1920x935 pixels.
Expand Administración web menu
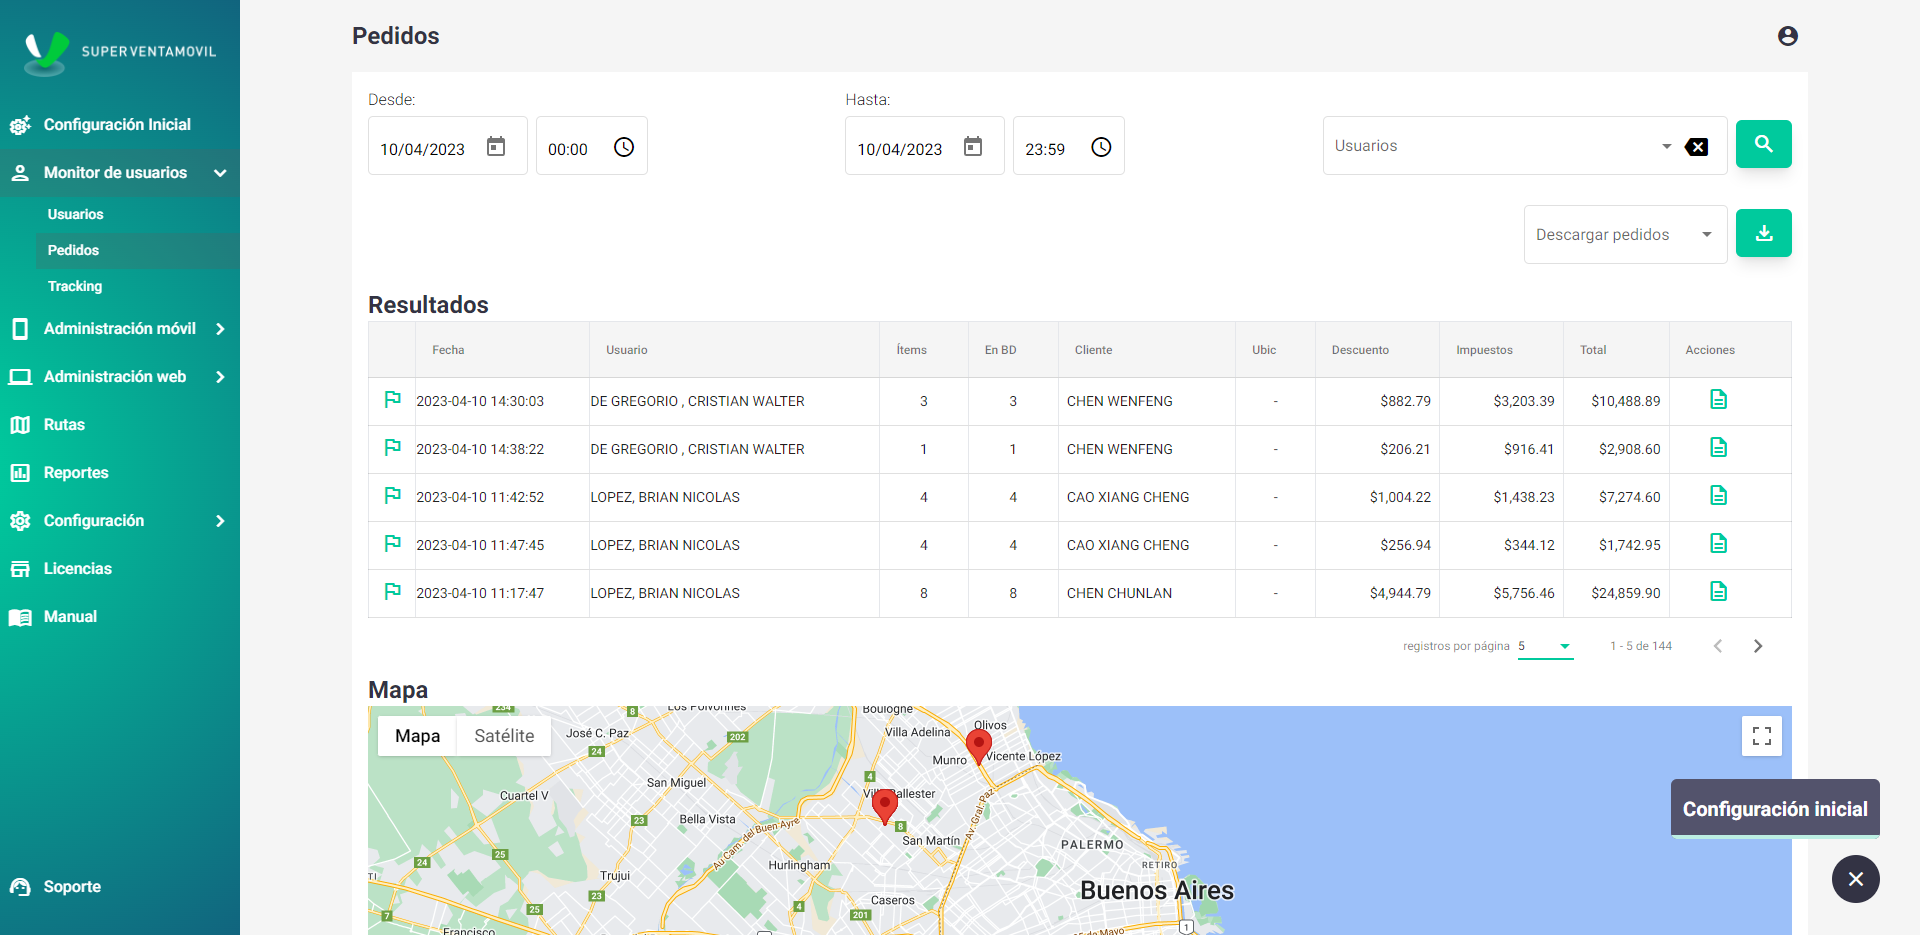(120, 377)
